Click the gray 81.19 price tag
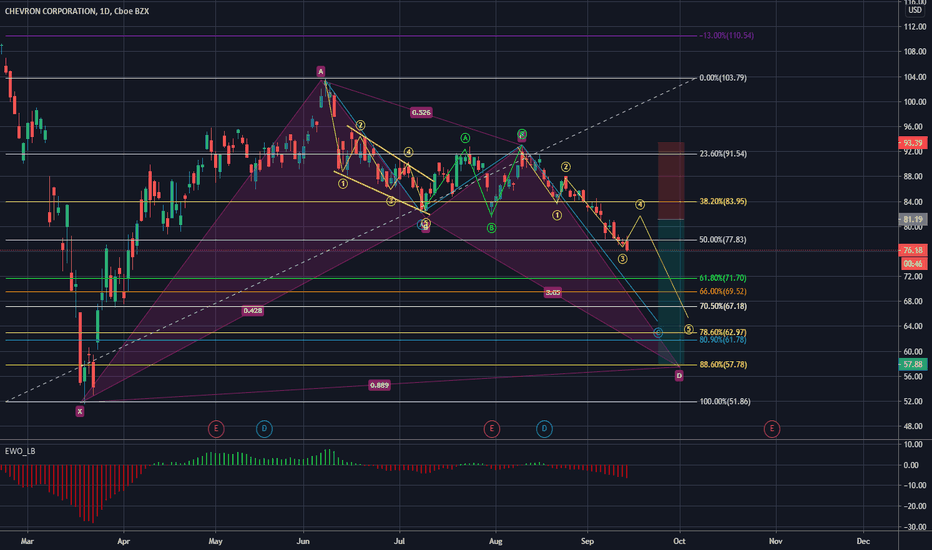This screenshot has height=550, width=932. pyautogui.click(x=912, y=219)
